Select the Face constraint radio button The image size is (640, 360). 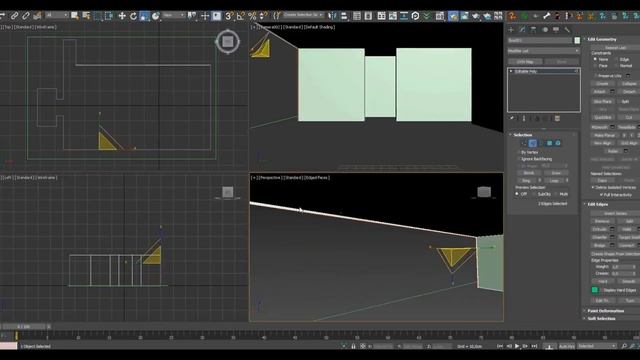coord(595,66)
